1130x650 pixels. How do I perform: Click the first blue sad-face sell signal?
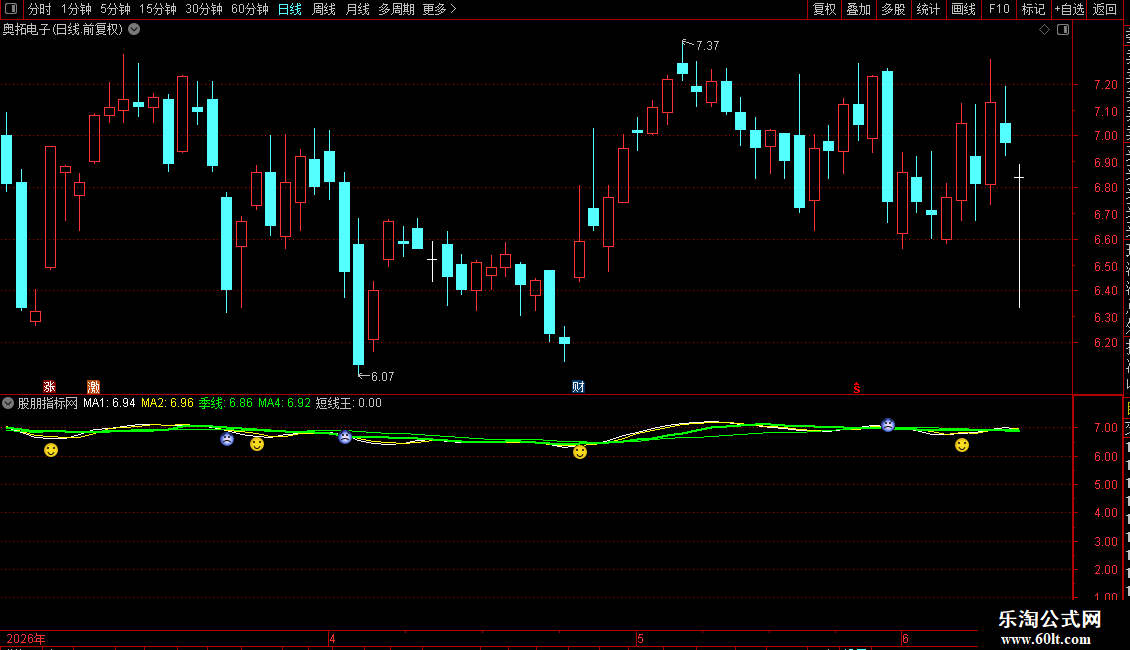coord(227,439)
